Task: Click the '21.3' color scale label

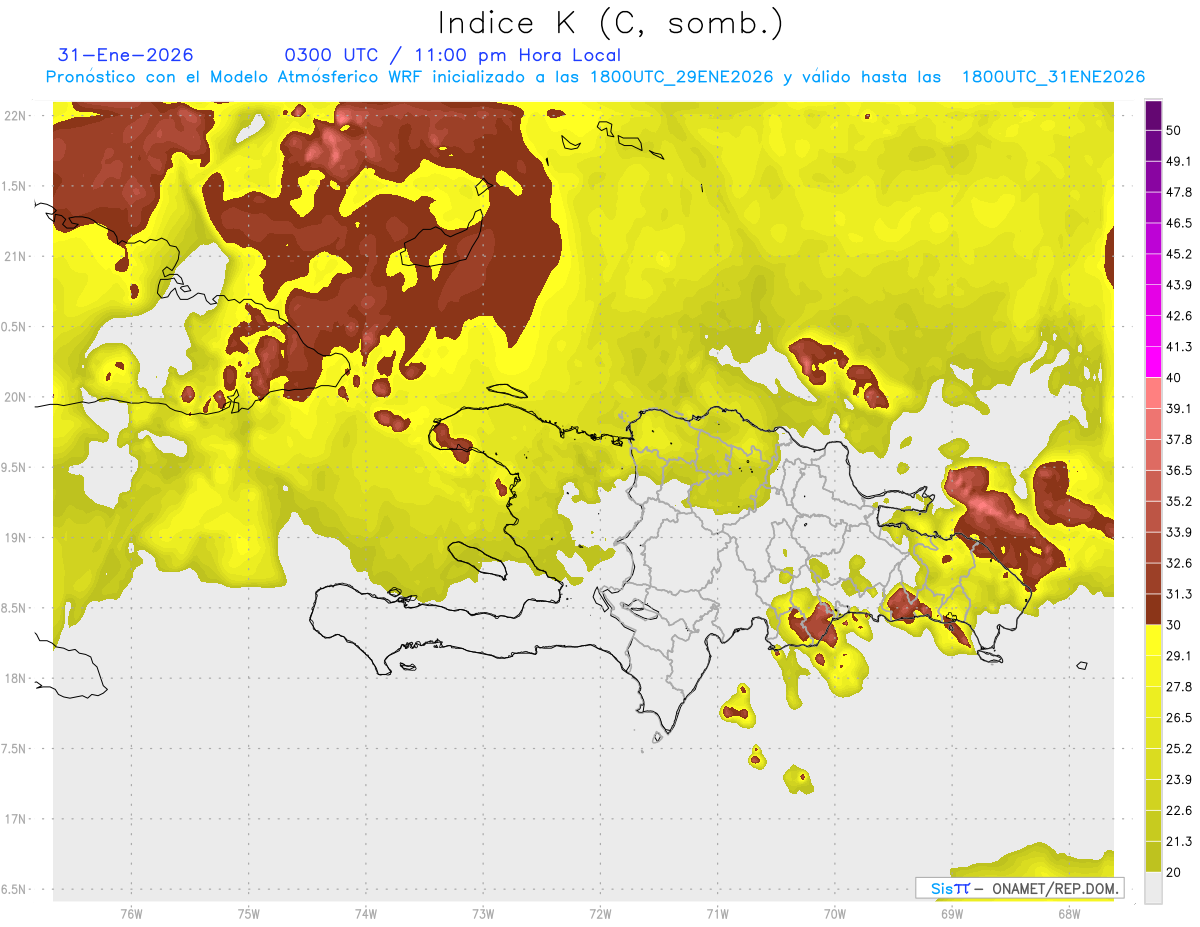Action: [x=1179, y=842]
